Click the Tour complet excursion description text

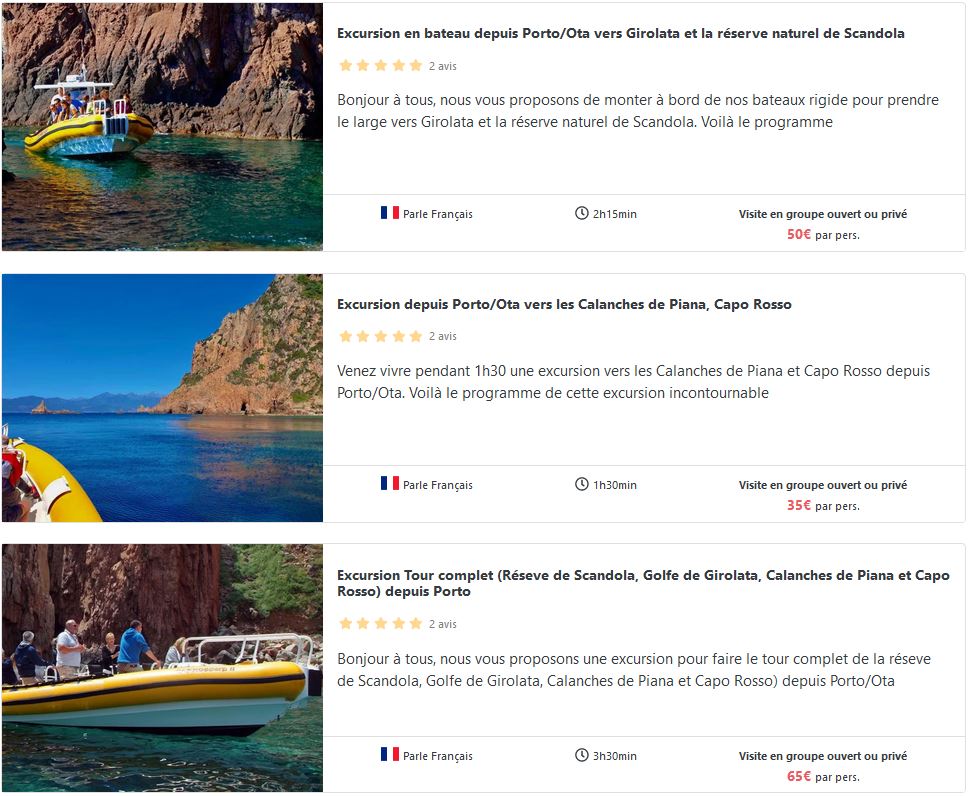(x=633, y=670)
